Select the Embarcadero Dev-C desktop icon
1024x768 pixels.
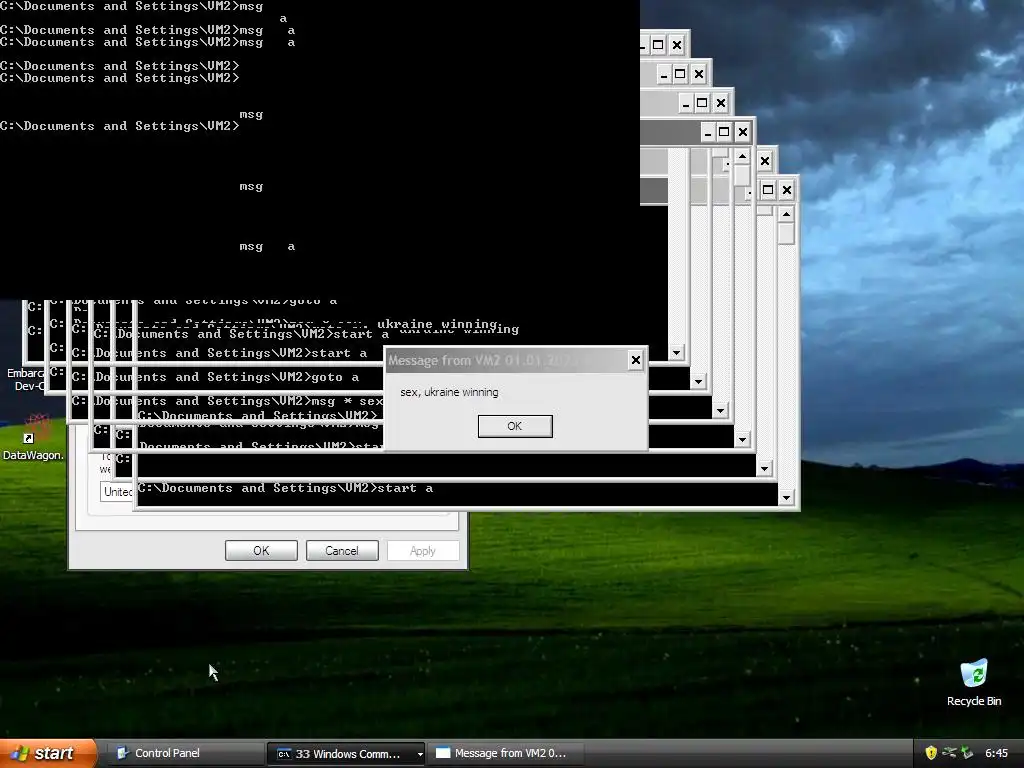25,379
